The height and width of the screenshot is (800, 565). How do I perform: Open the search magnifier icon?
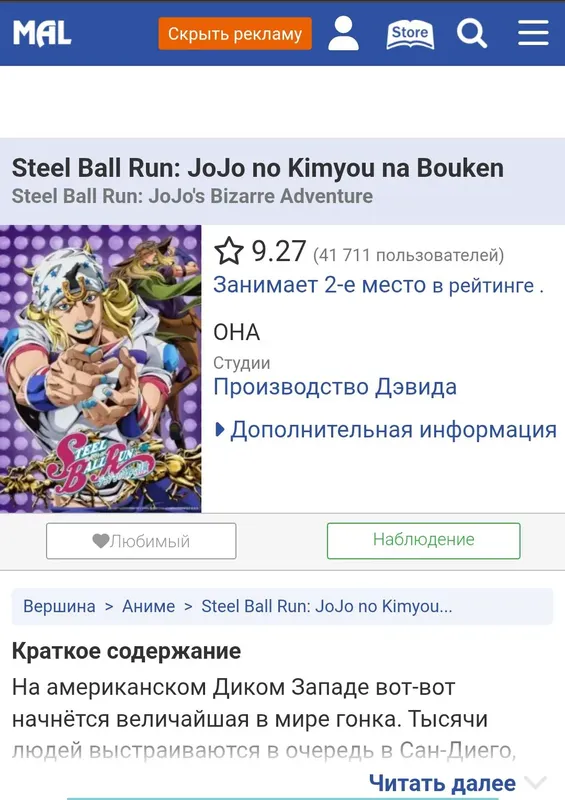472,33
